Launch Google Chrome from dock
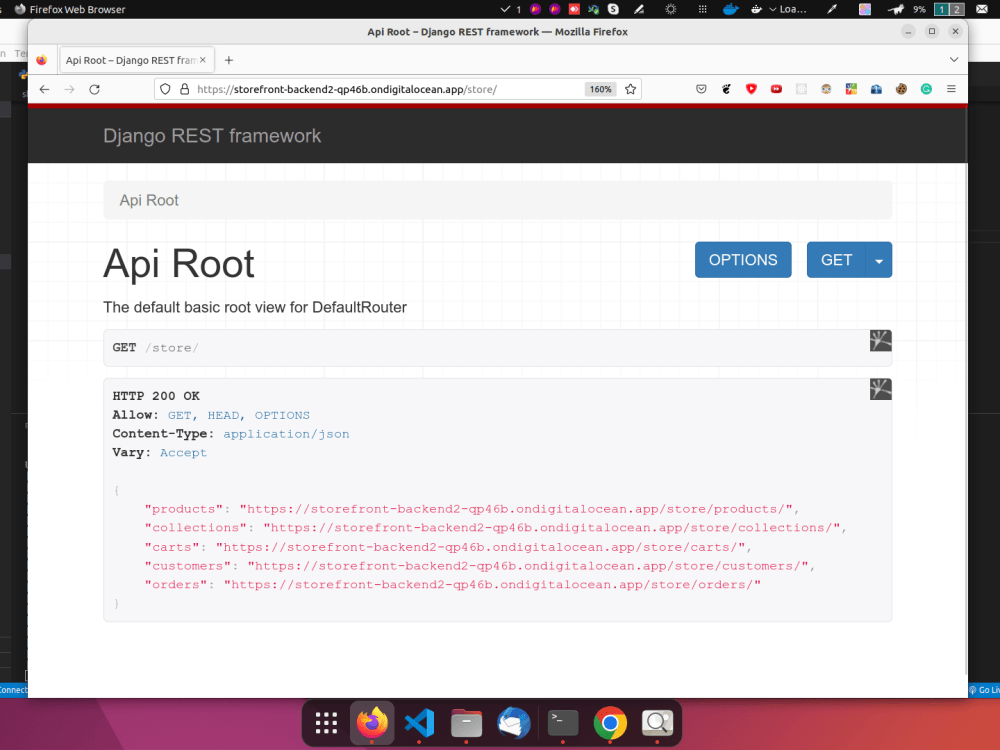Viewport: 1000px width, 750px height. (x=610, y=723)
